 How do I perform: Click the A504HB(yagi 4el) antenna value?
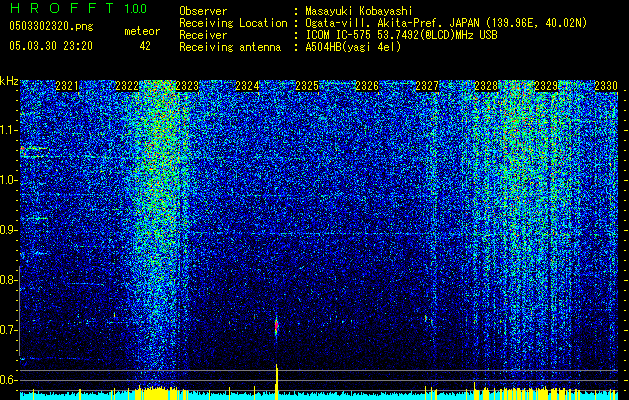pyautogui.click(x=353, y=47)
